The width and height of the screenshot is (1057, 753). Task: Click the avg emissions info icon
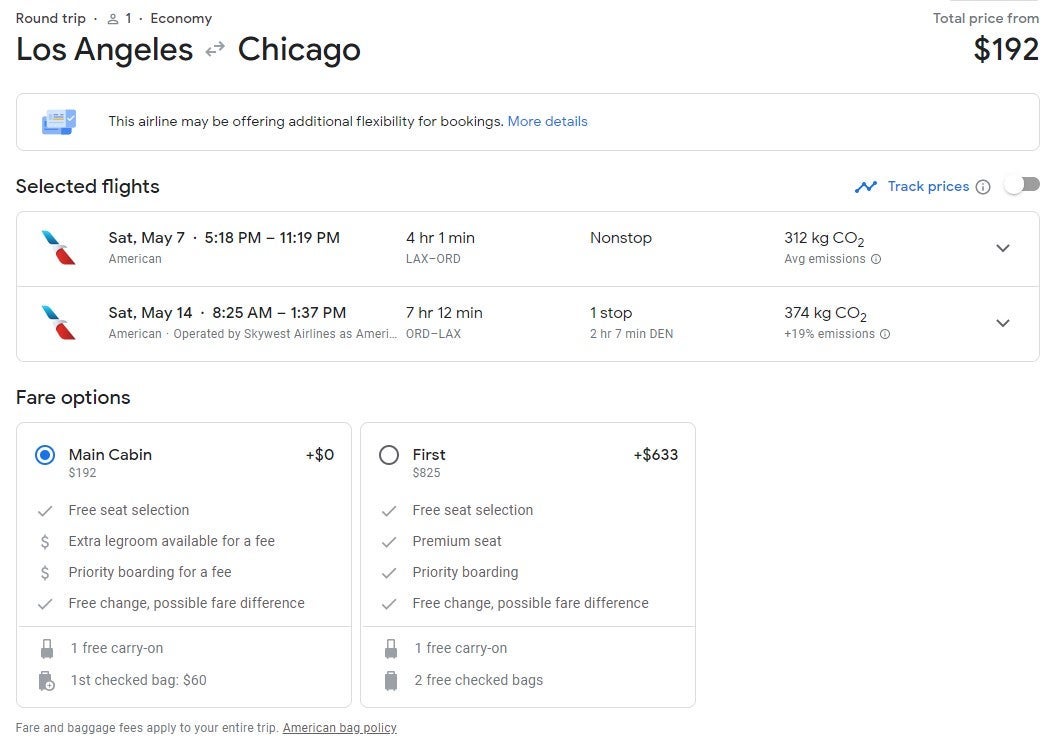[876, 259]
